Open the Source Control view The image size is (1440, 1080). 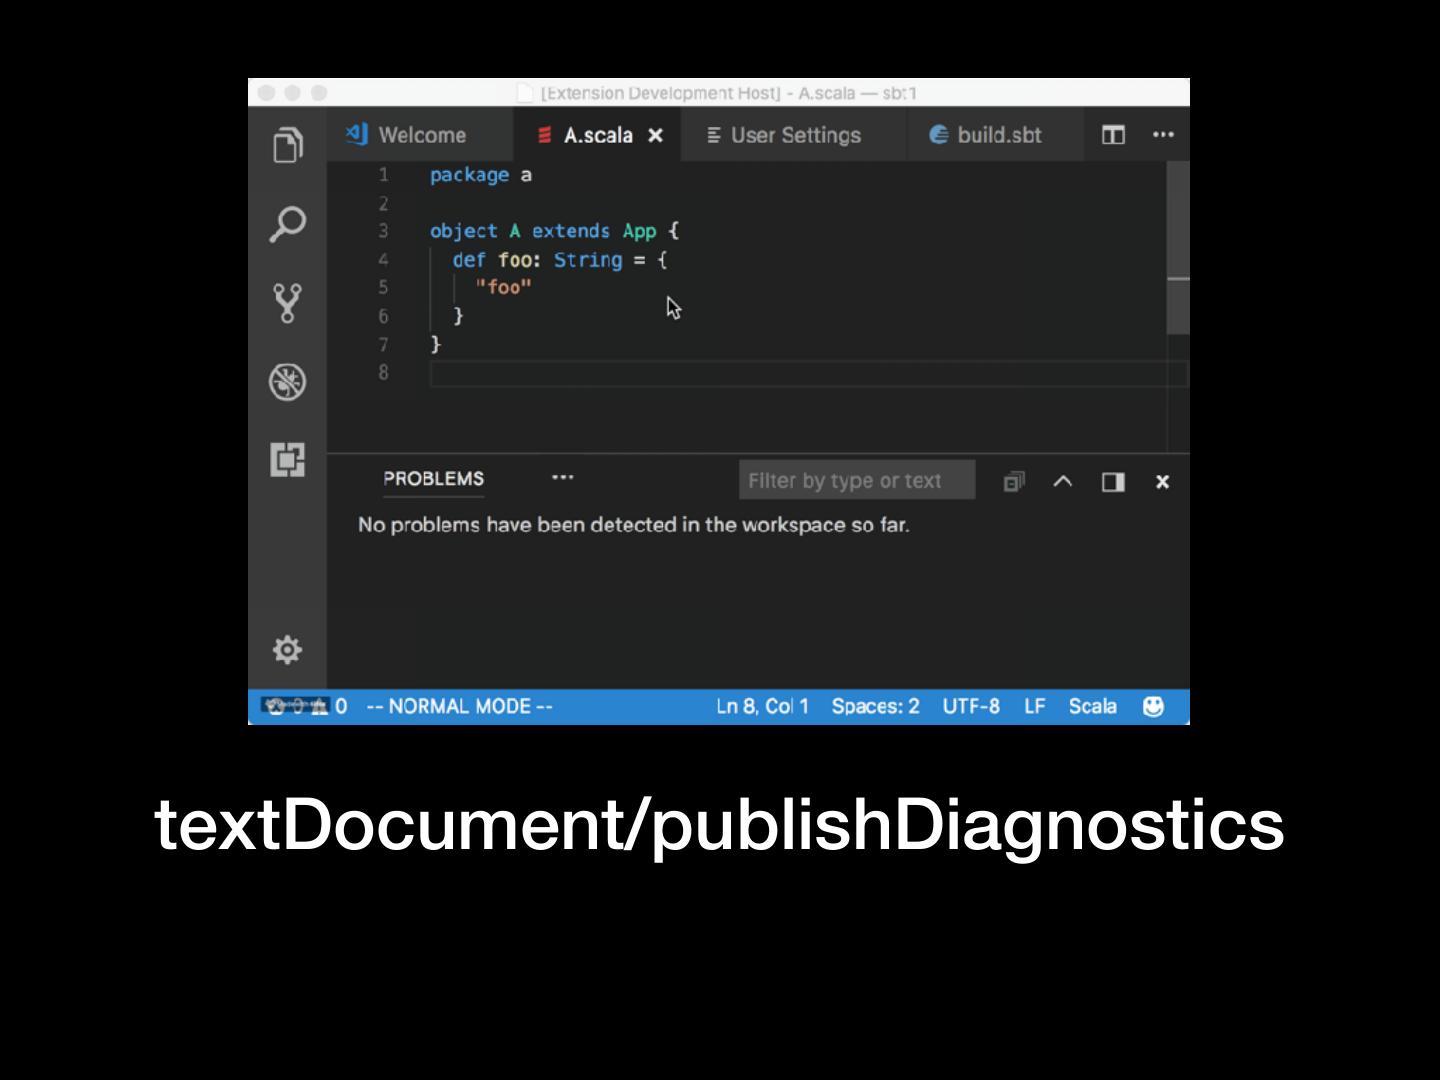coord(287,303)
